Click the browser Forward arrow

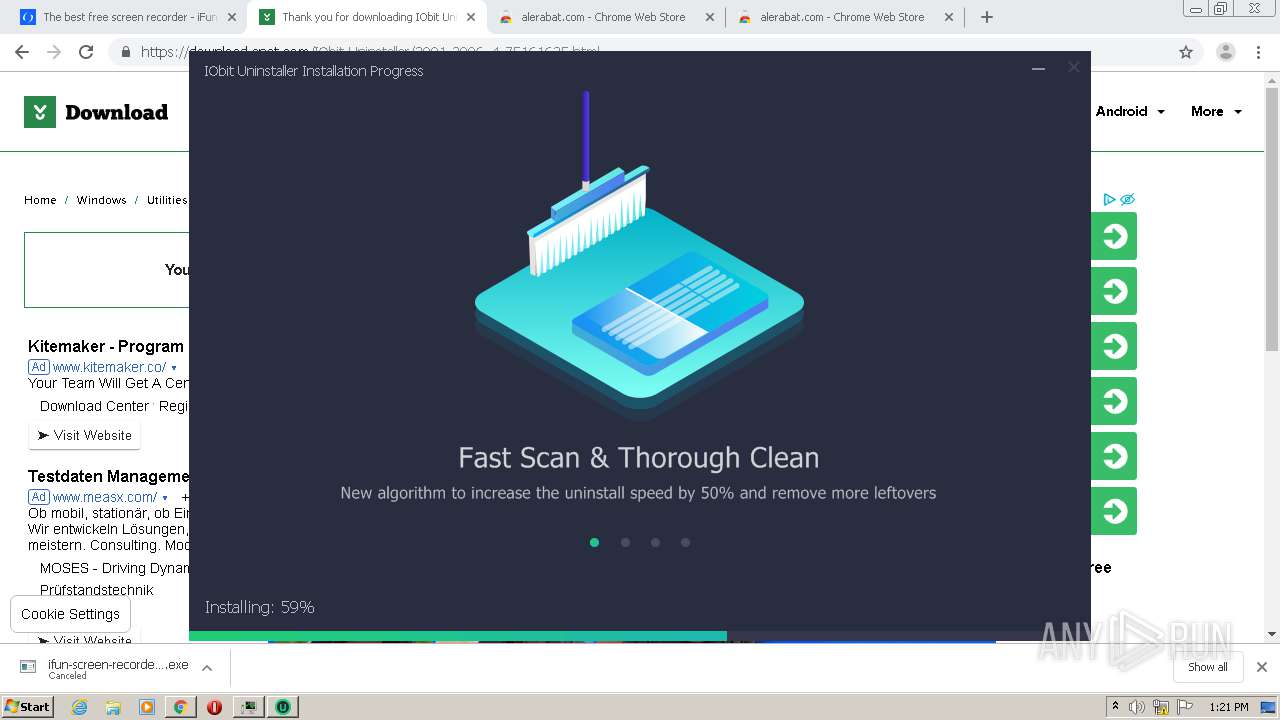pyautogui.click(x=54, y=52)
